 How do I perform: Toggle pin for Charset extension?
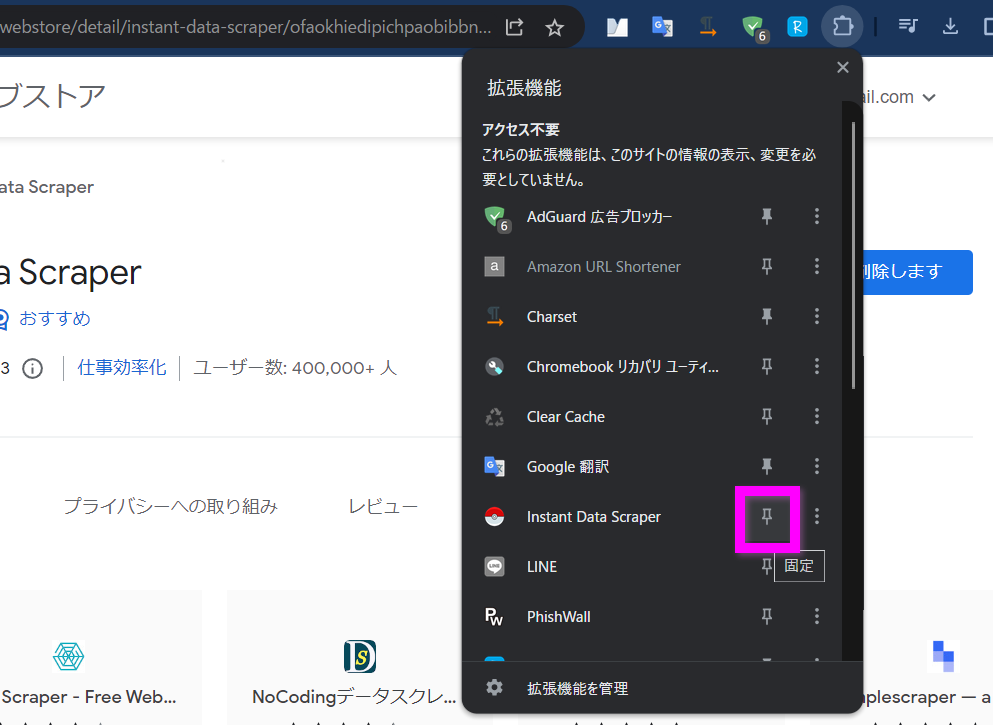click(767, 317)
